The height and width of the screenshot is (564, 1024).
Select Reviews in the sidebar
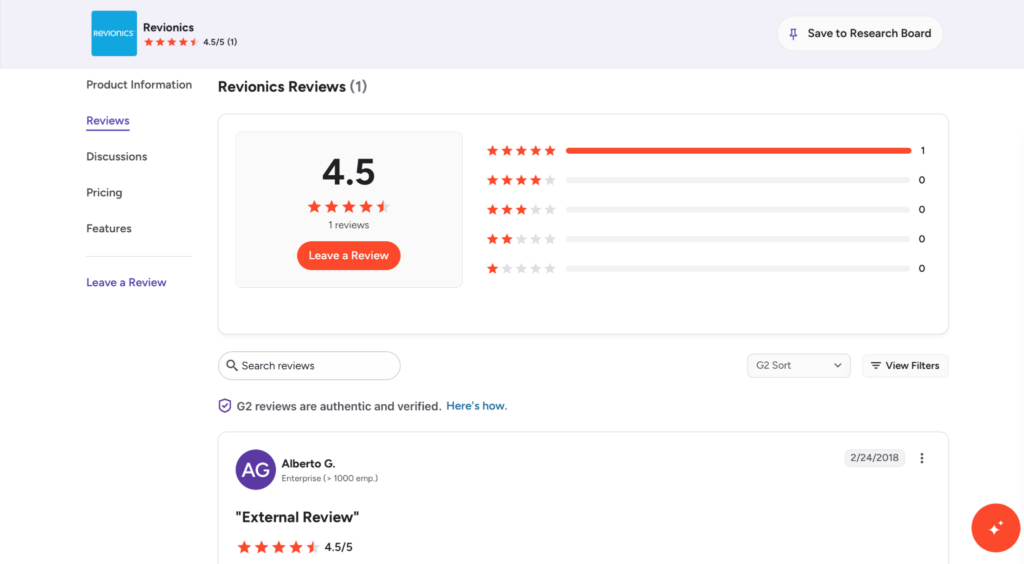(108, 121)
